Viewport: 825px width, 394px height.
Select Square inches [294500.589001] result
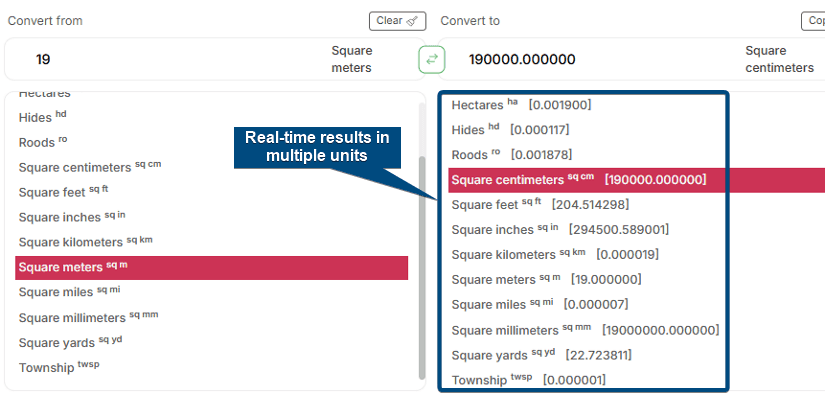(x=560, y=229)
